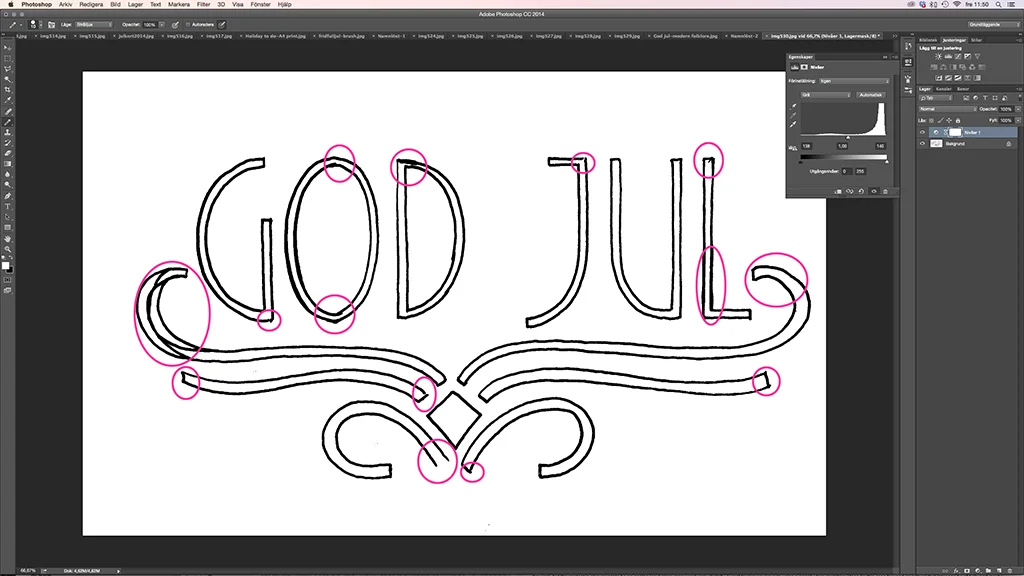
Task: Hide the Nivåer 1 layer
Action: tap(922, 133)
